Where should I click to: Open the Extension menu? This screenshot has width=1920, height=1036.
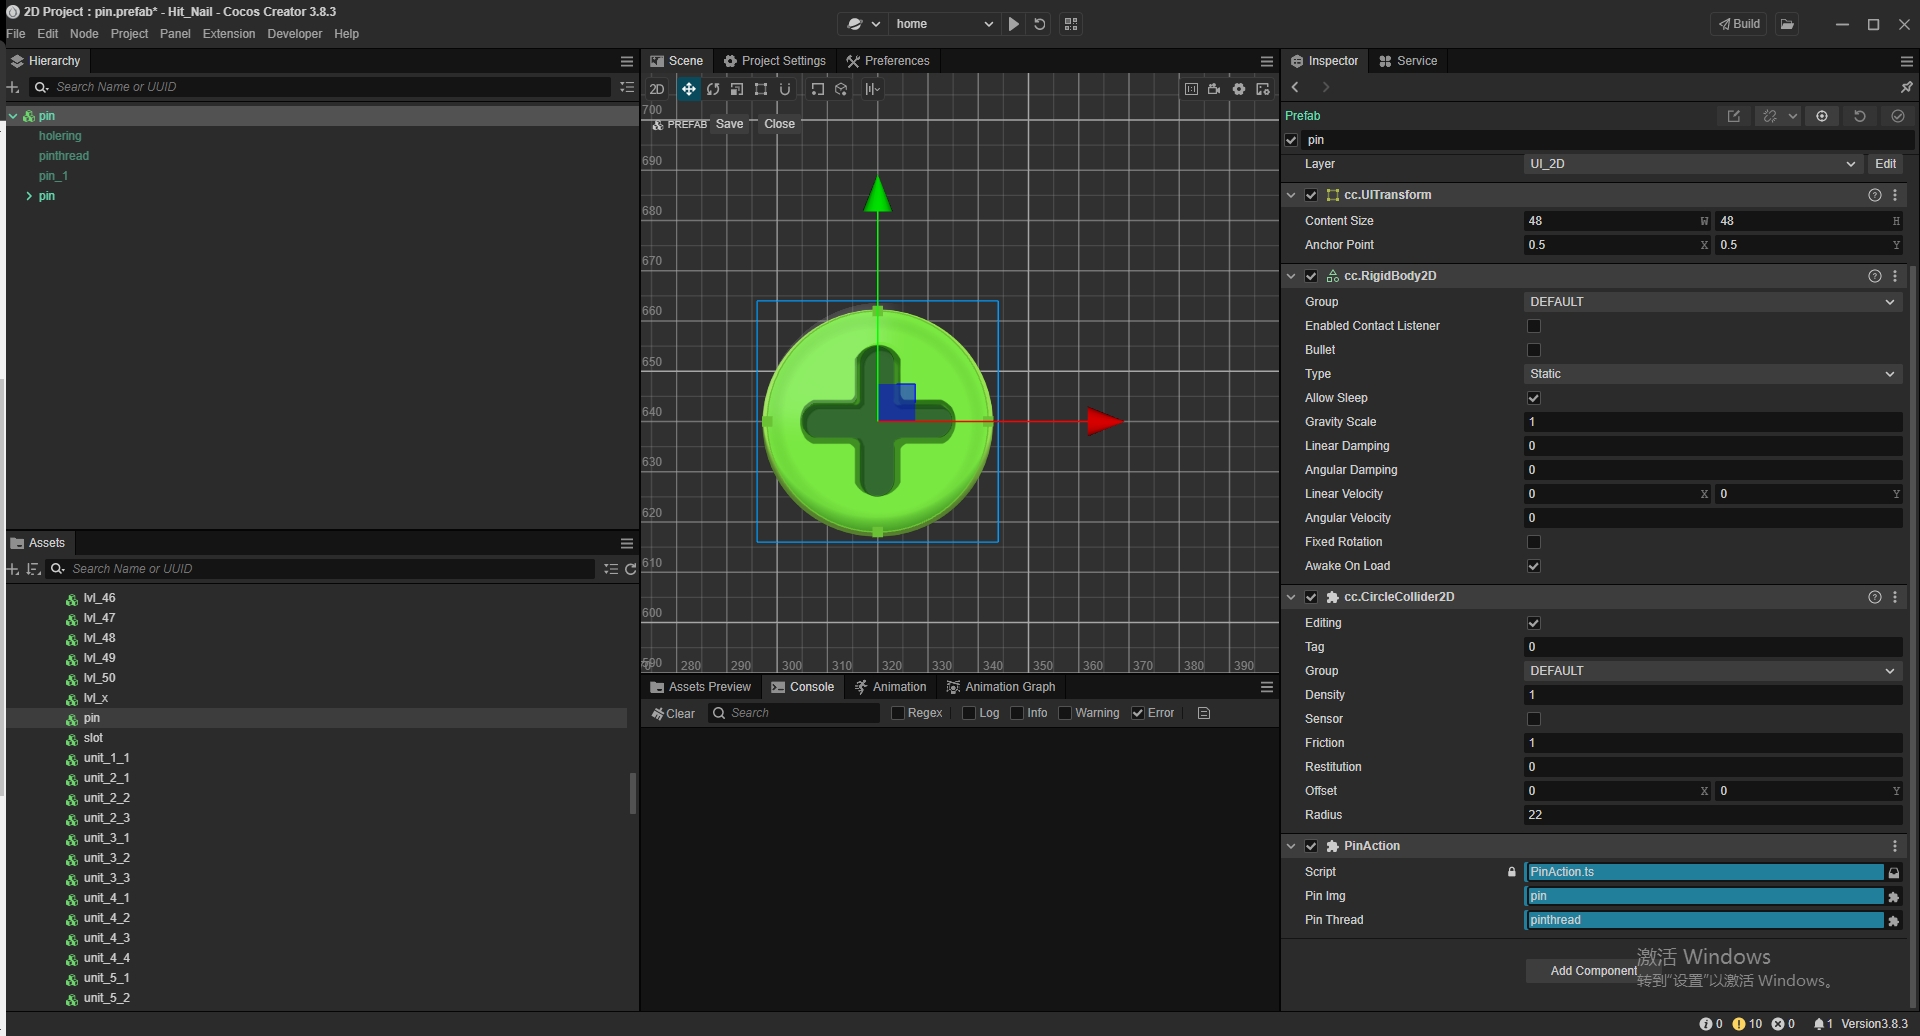point(228,34)
